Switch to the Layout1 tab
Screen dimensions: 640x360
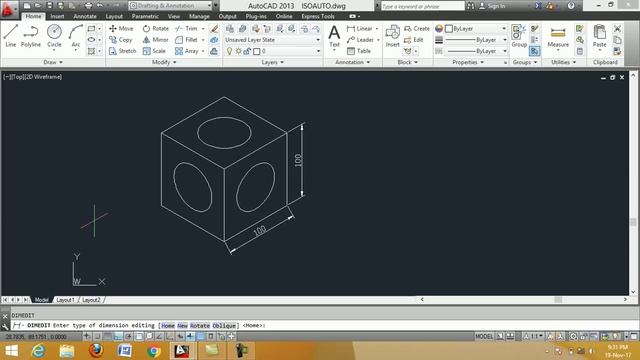coord(65,300)
